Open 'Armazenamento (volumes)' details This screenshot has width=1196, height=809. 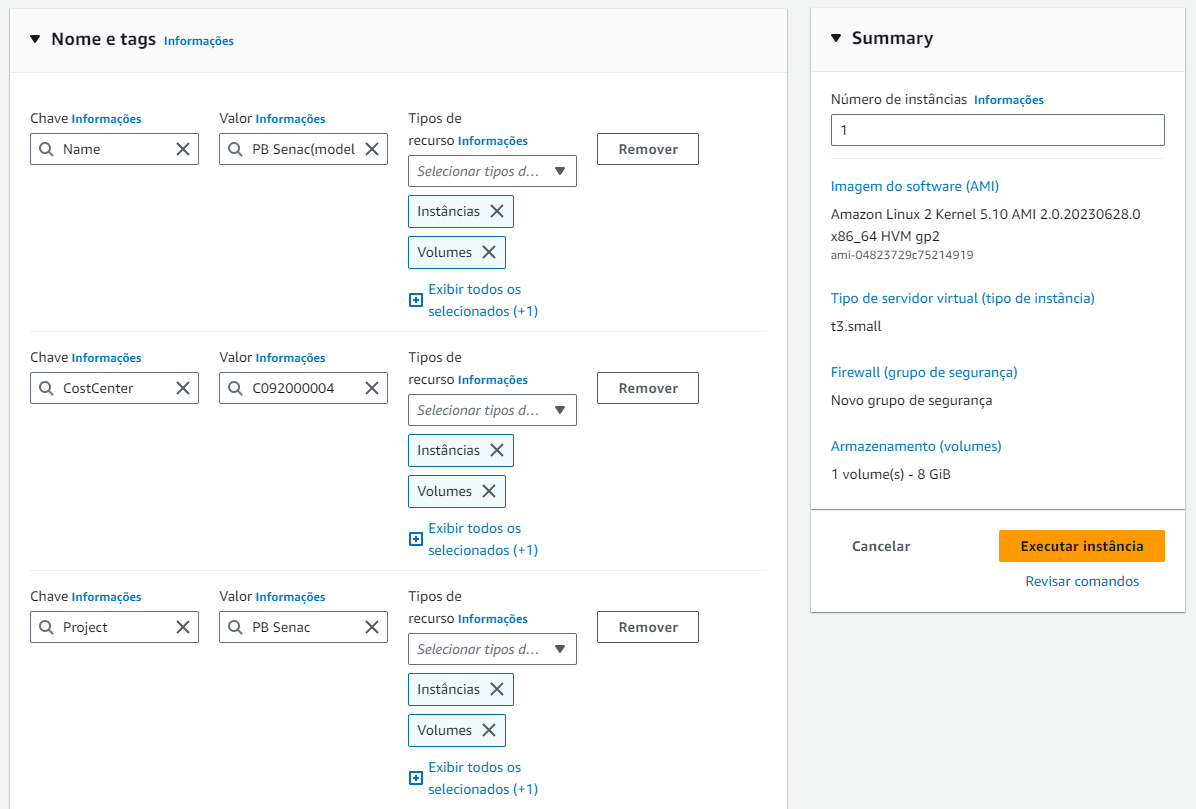click(x=915, y=445)
